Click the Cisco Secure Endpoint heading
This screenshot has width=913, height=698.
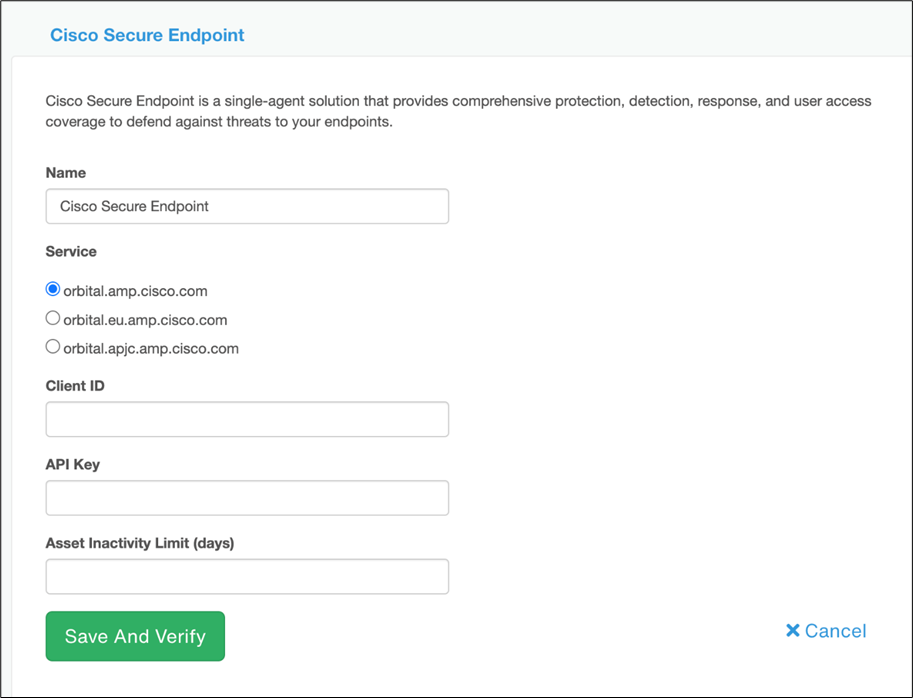[x=146, y=35]
